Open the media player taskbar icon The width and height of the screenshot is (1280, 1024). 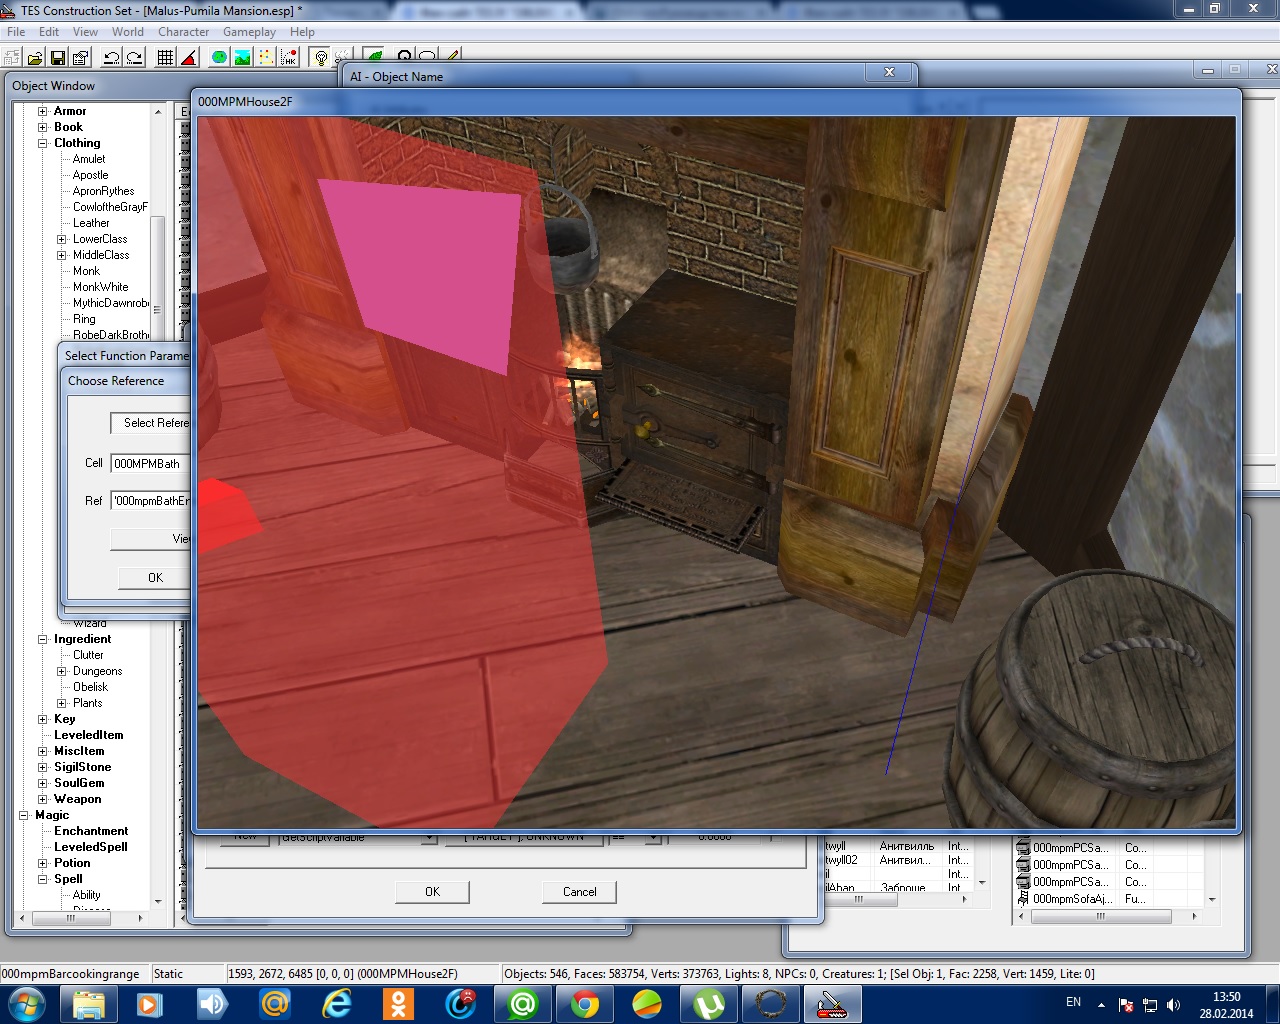(x=150, y=1003)
